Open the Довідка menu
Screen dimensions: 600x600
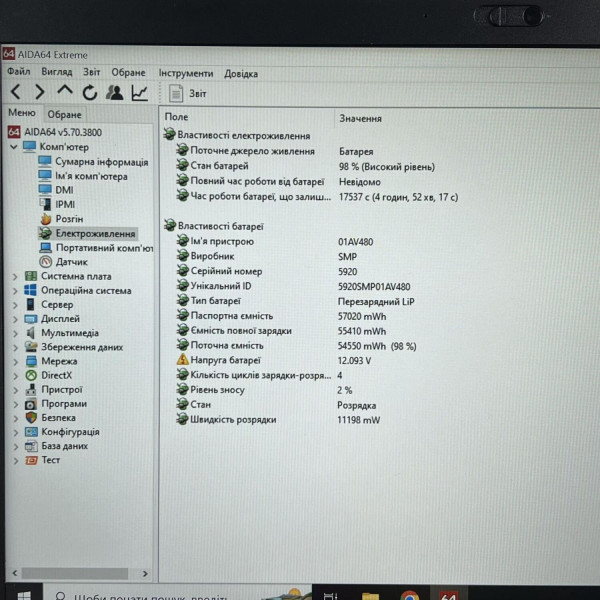(241, 73)
